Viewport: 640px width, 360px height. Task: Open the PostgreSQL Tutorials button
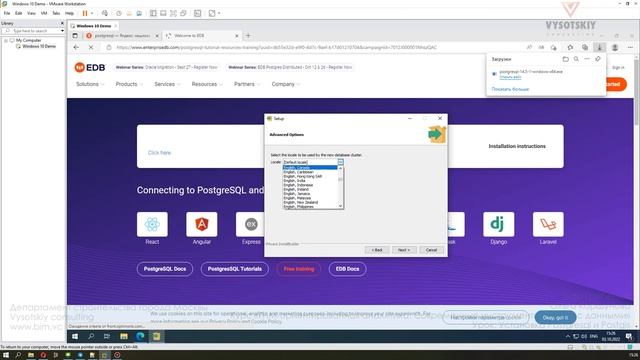pos(235,269)
